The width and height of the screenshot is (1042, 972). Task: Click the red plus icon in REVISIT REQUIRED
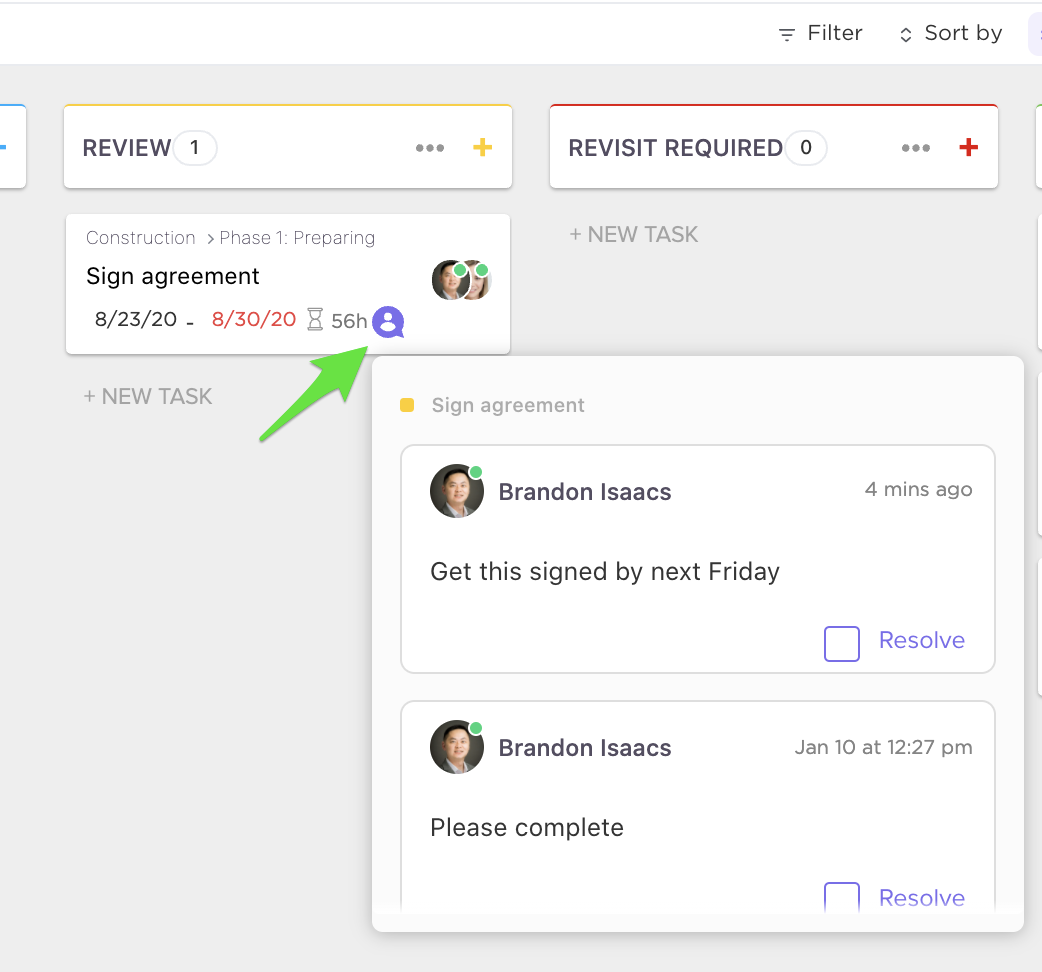tap(968, 148)
